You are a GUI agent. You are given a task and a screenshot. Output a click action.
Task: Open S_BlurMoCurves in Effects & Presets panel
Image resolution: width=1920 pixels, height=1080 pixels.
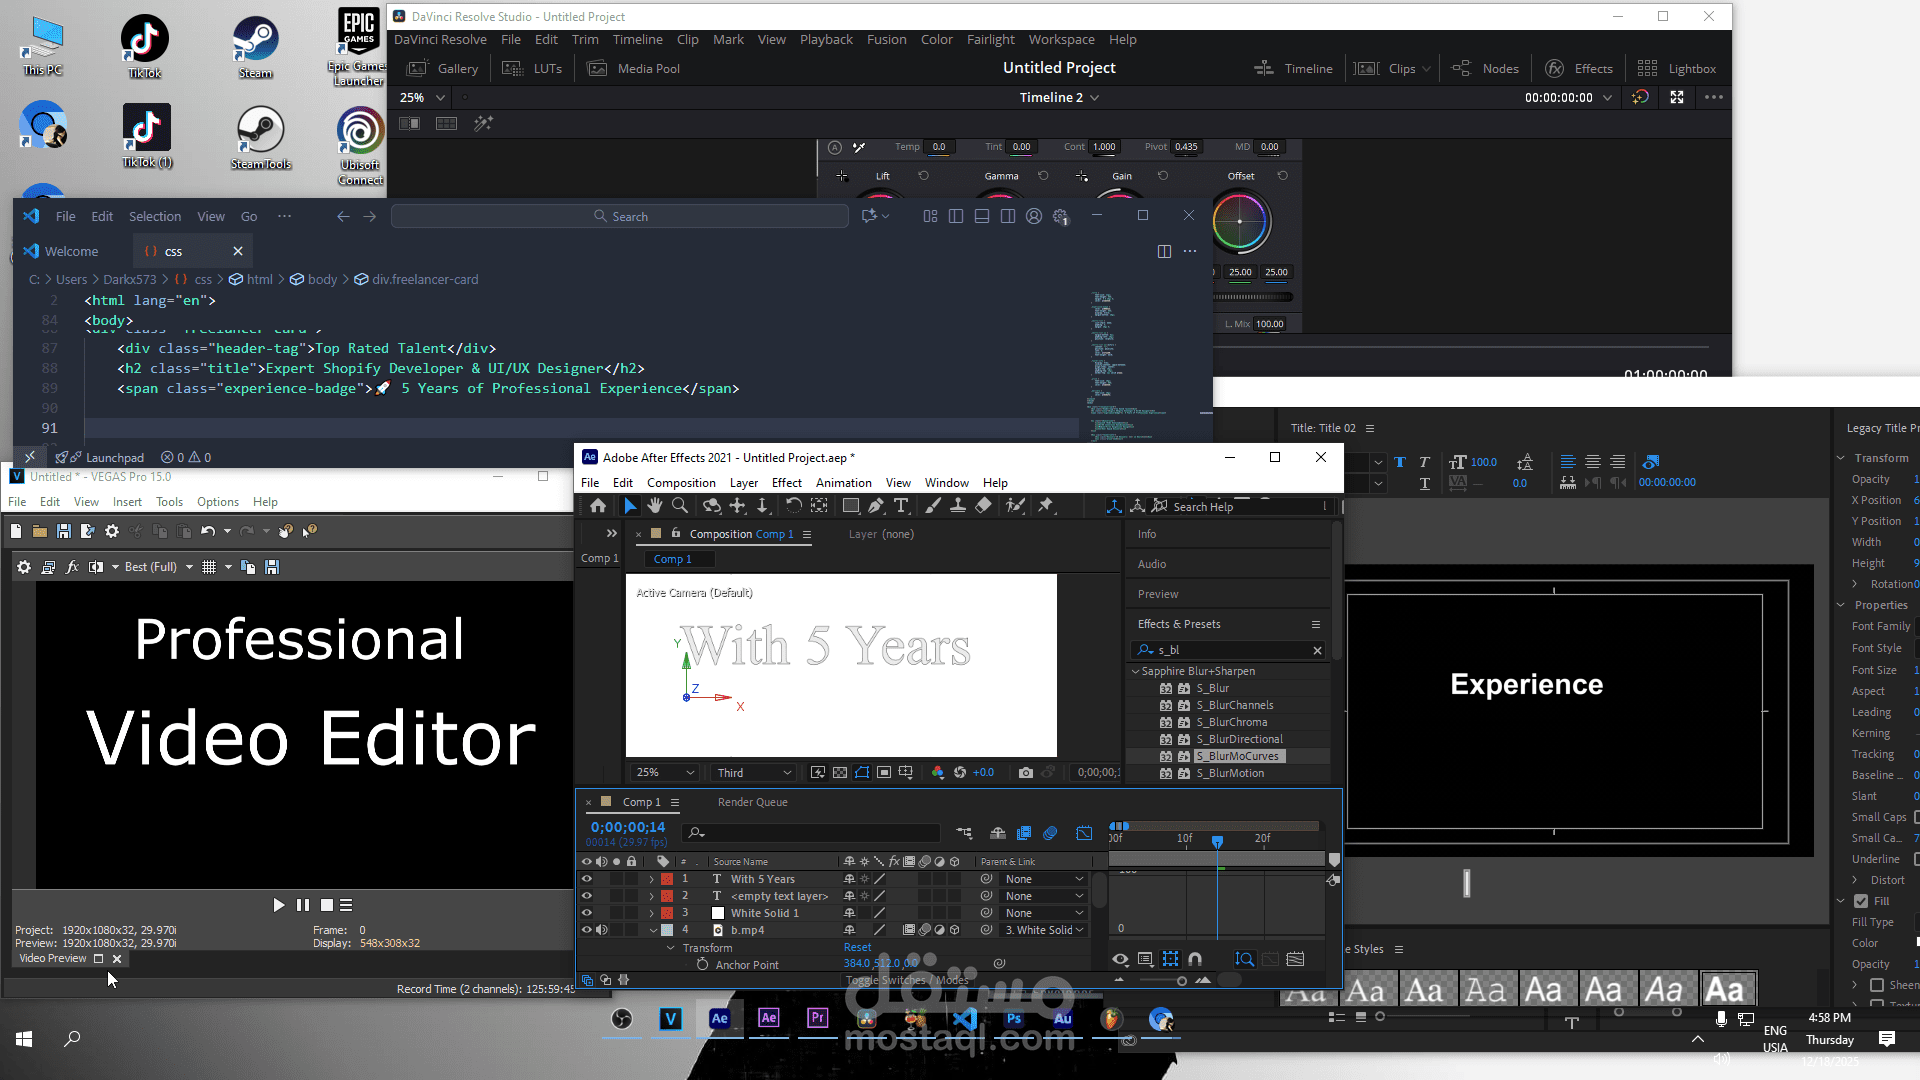pyautogui.click(x=1238, y=756)
